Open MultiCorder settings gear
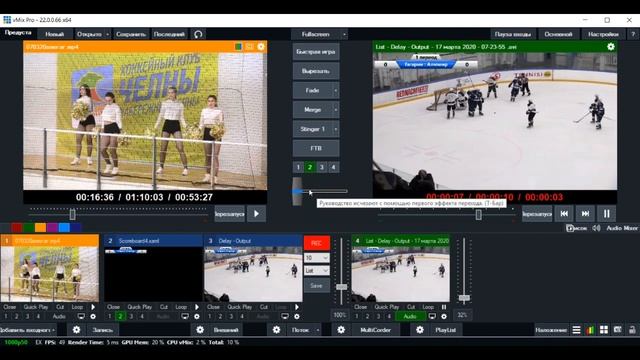This screenshot has height=360, width=640. click(x=341, y=330)
